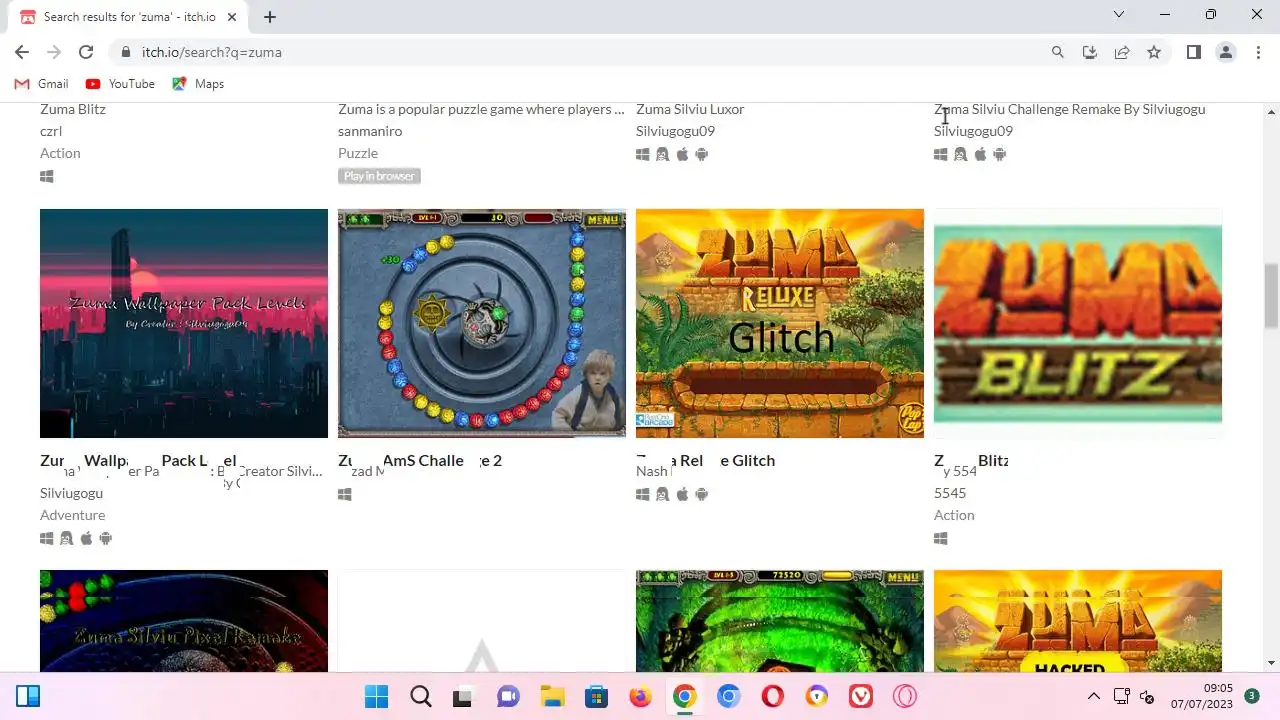Open the Gmail bookmark
This screenshot has height=720, width=1280.
tap(42, 84)
